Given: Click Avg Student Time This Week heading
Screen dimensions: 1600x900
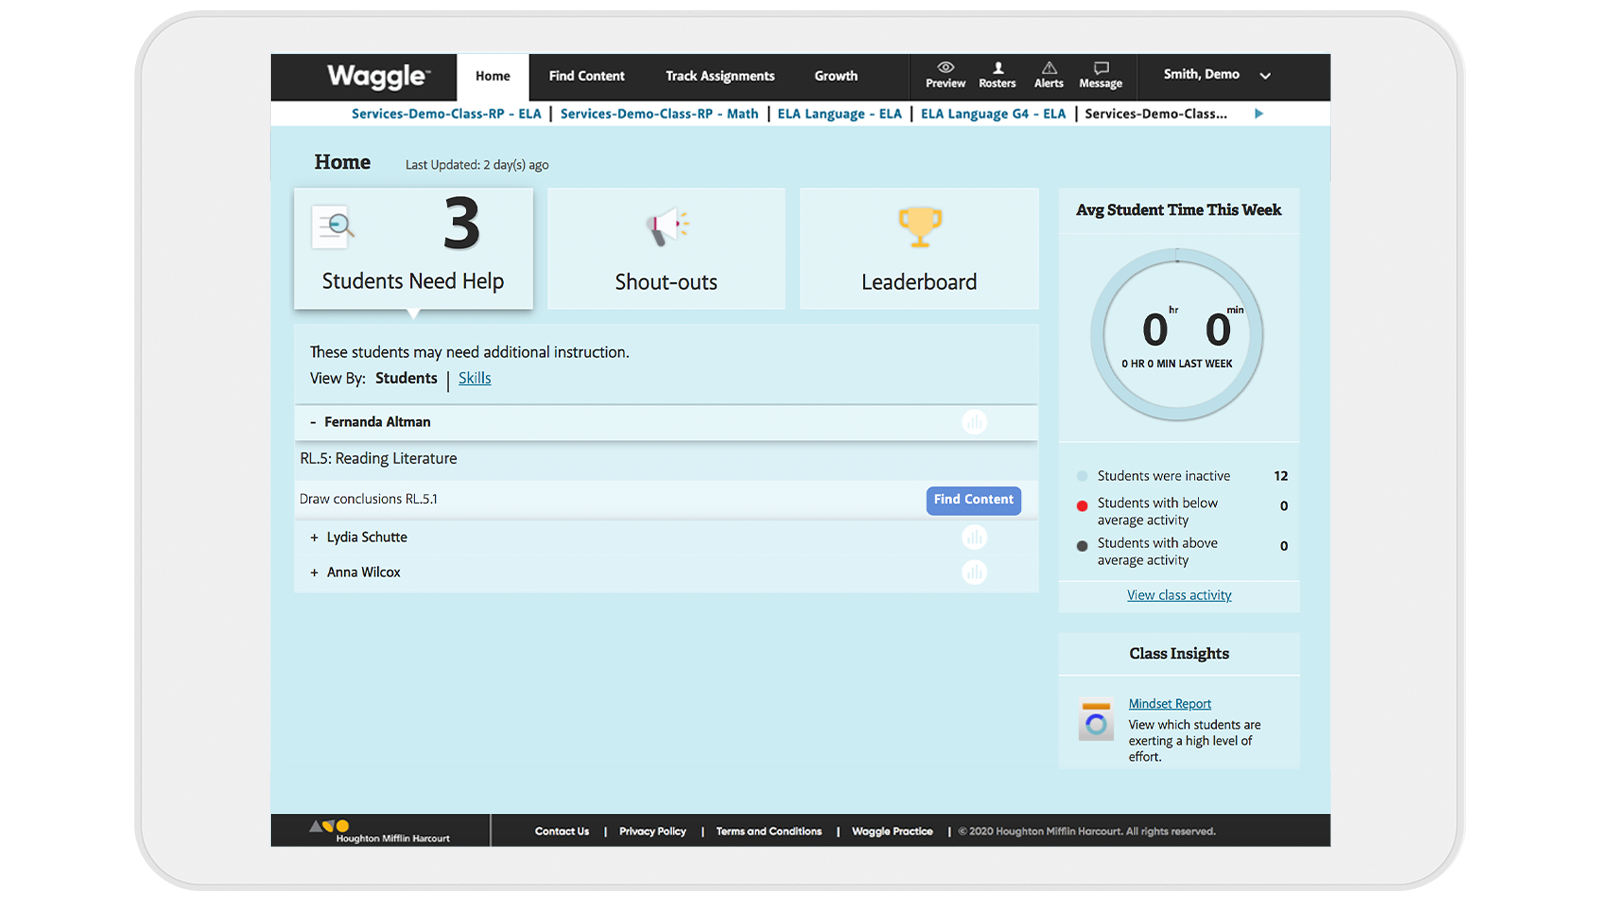Looking at the screenshot, I should (x=1179, y=210).
